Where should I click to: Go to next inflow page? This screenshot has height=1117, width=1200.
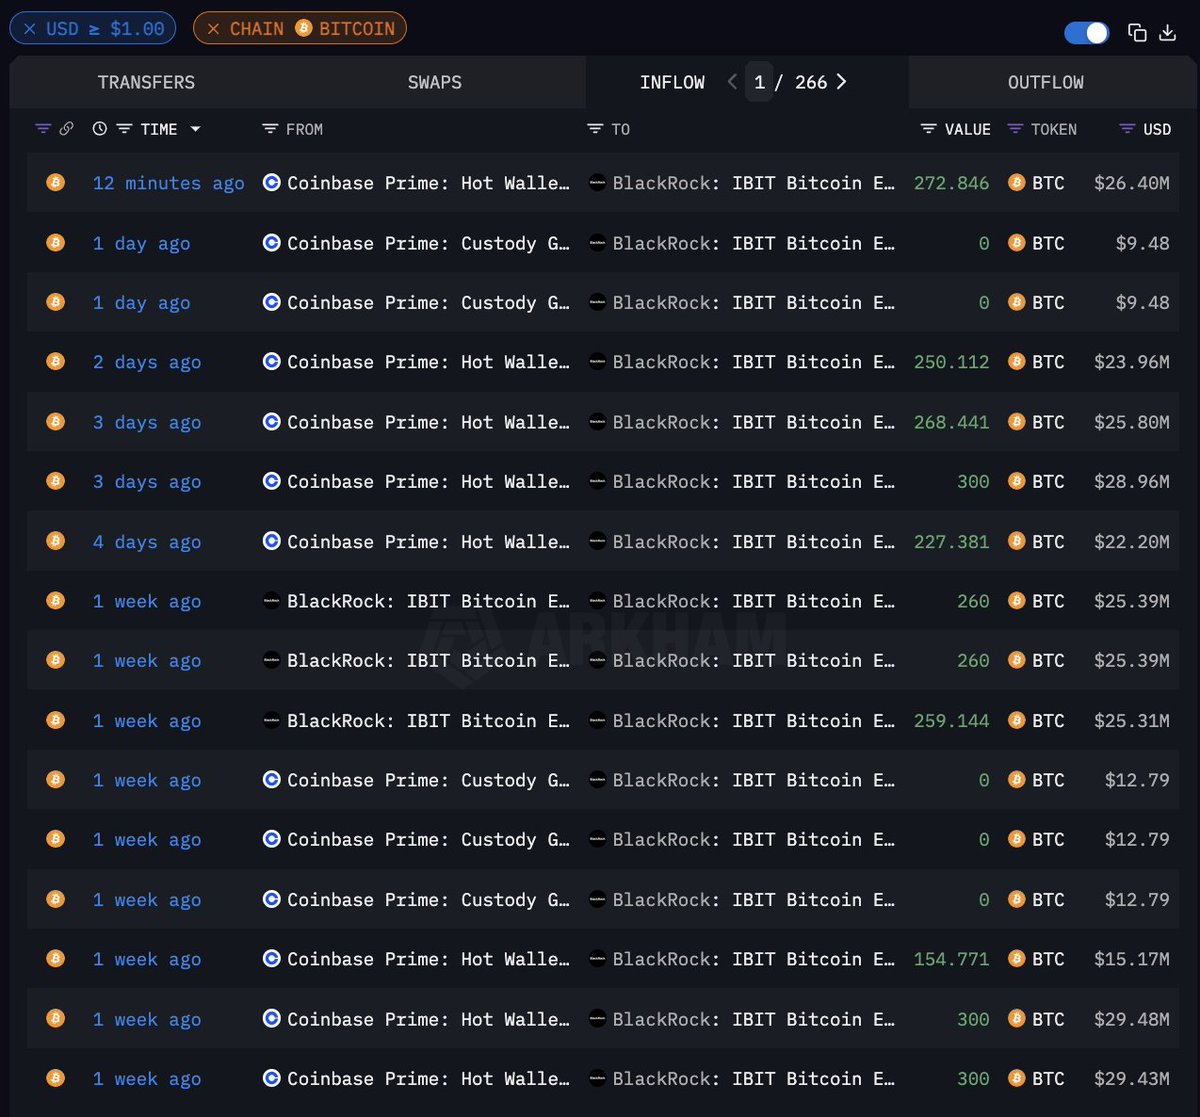pyautogui.click(x=841, y=82)
